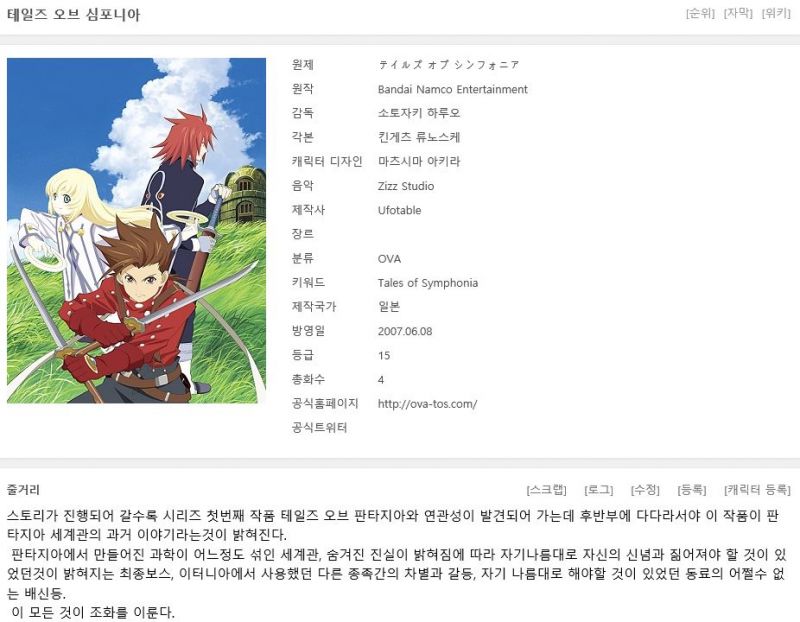
Task: Click the [스크랩] scrap link
Action: tap(546, 490)
